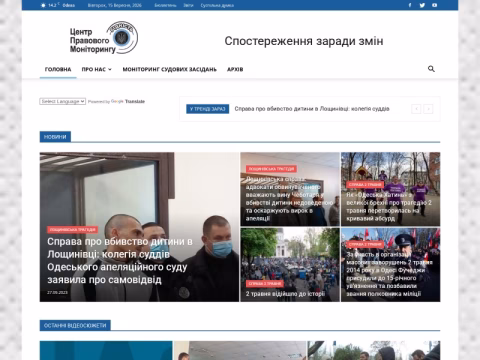This screenshot has width=480, height=360.
Task: Open article 2 травня відійшло до історії
Action: click(285, 294)
